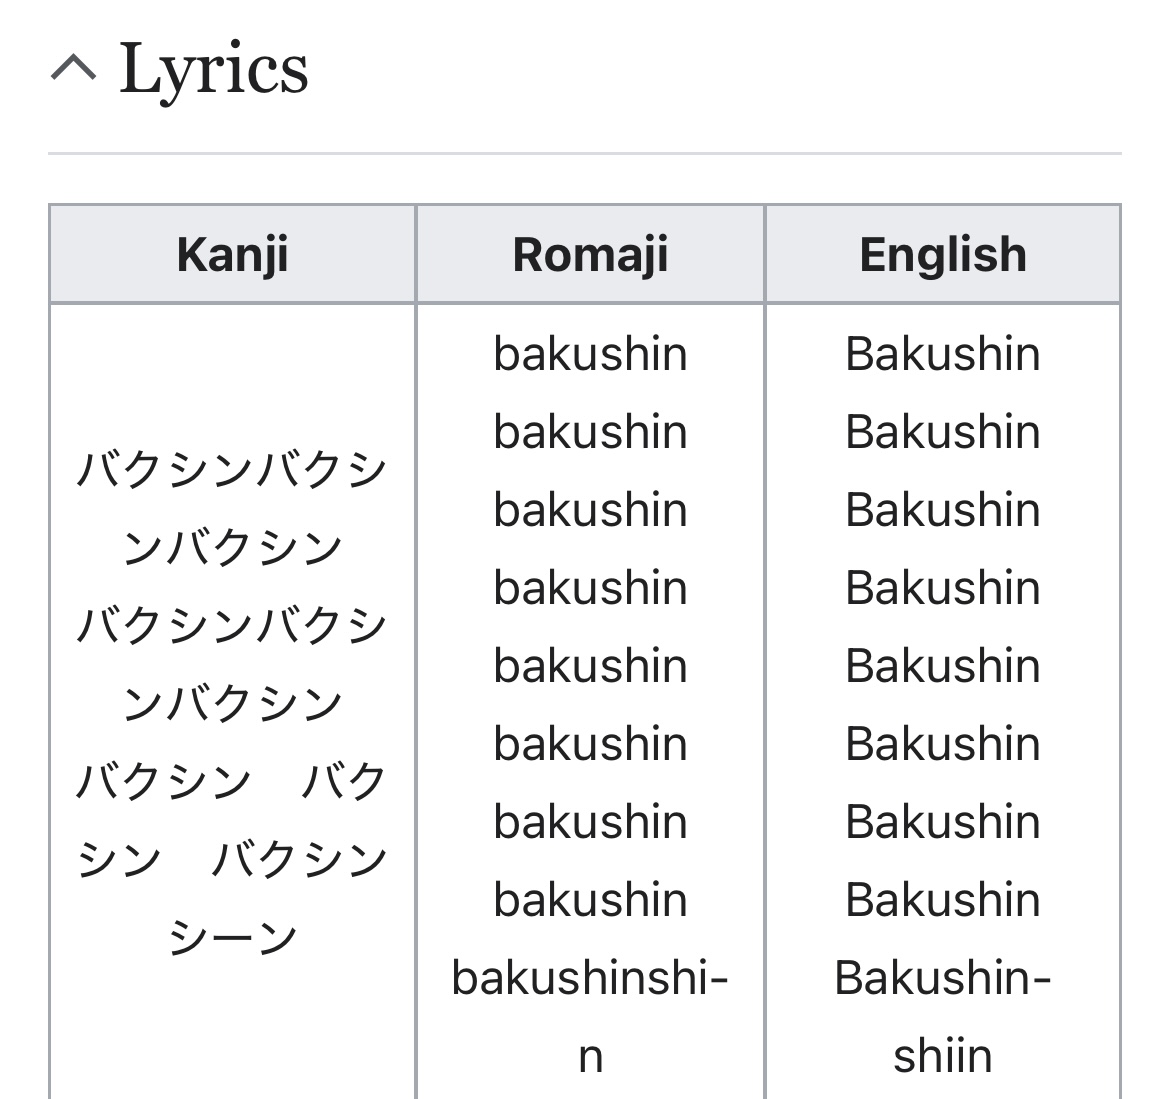Select the Romaji column header

tap(590, 254)
